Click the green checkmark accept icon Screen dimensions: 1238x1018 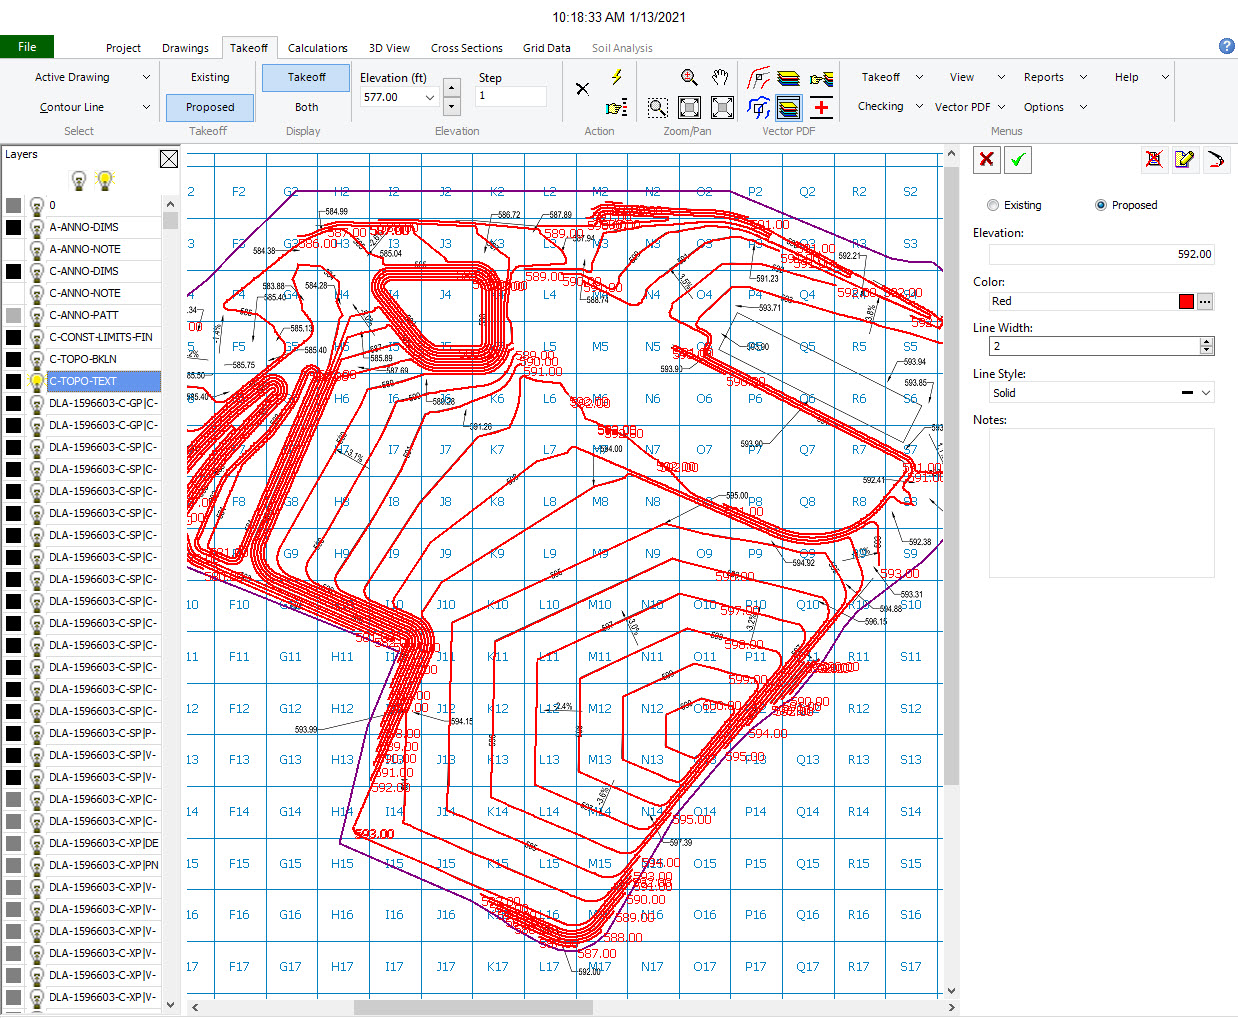pos(1018,159)
